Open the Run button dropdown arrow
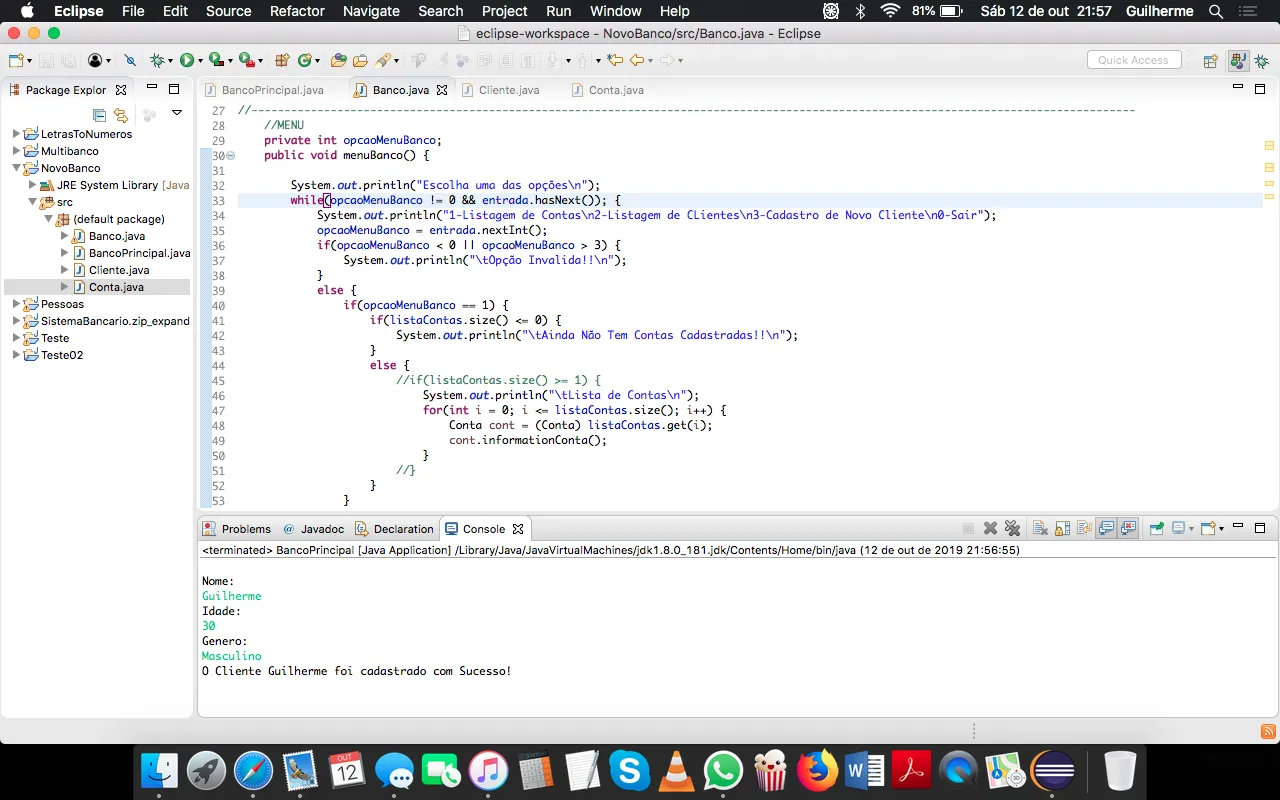1280x800 pixels. click(x=199, y=61)
